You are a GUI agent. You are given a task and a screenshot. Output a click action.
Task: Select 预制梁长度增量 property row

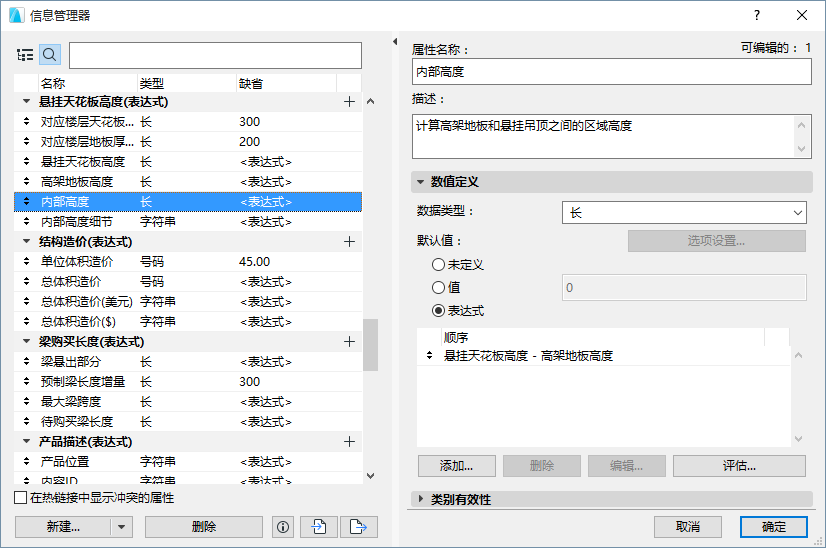[x=188, y=382]
